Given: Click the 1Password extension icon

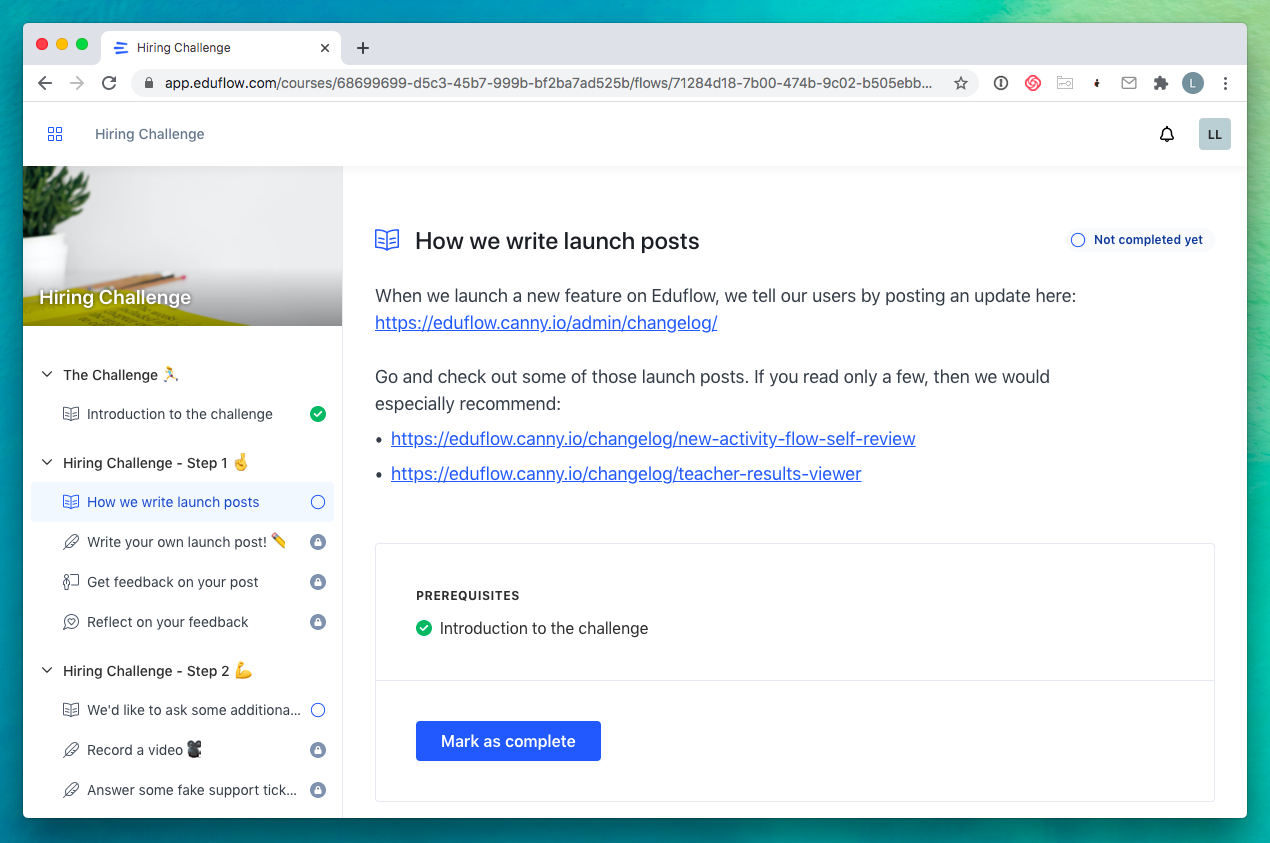Looking at the screenshot, I should click(x=1001, y=83).
